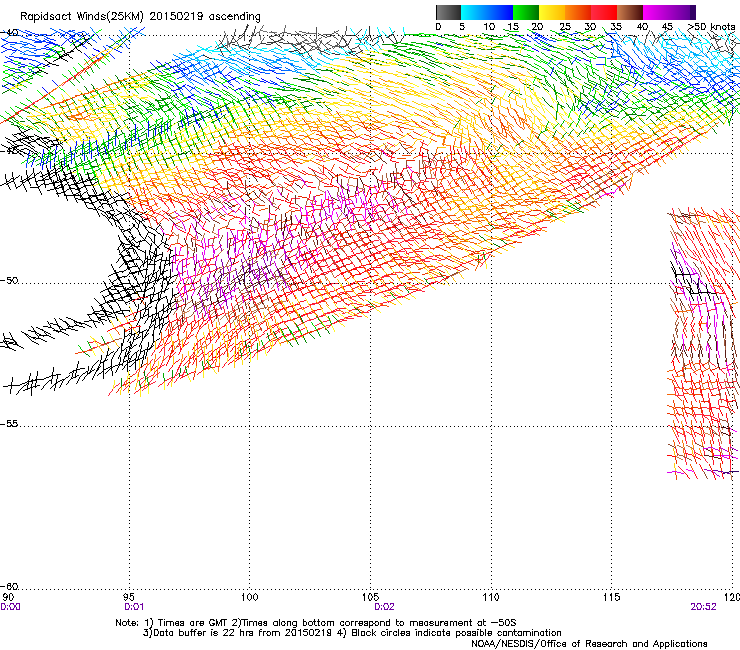Select the dark purple 45–50 knots legend segment
The height and width of the screenshot is (650, 740).
pos(682,12)
